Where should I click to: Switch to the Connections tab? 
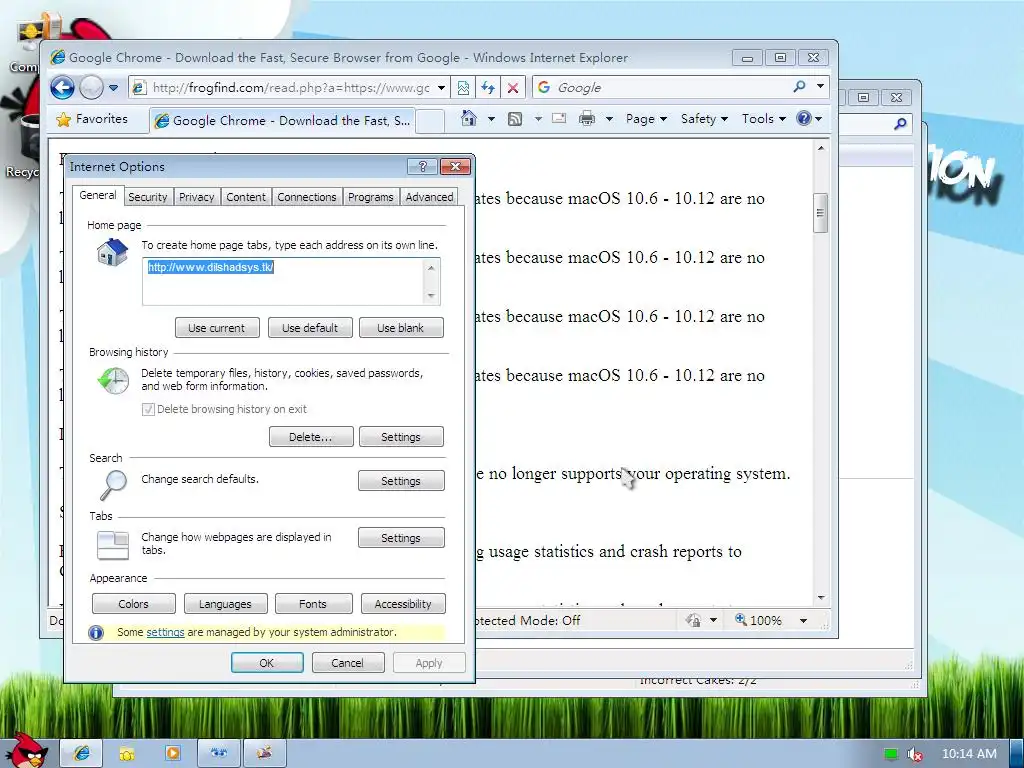pyautogui.click(x=307, y=197)
